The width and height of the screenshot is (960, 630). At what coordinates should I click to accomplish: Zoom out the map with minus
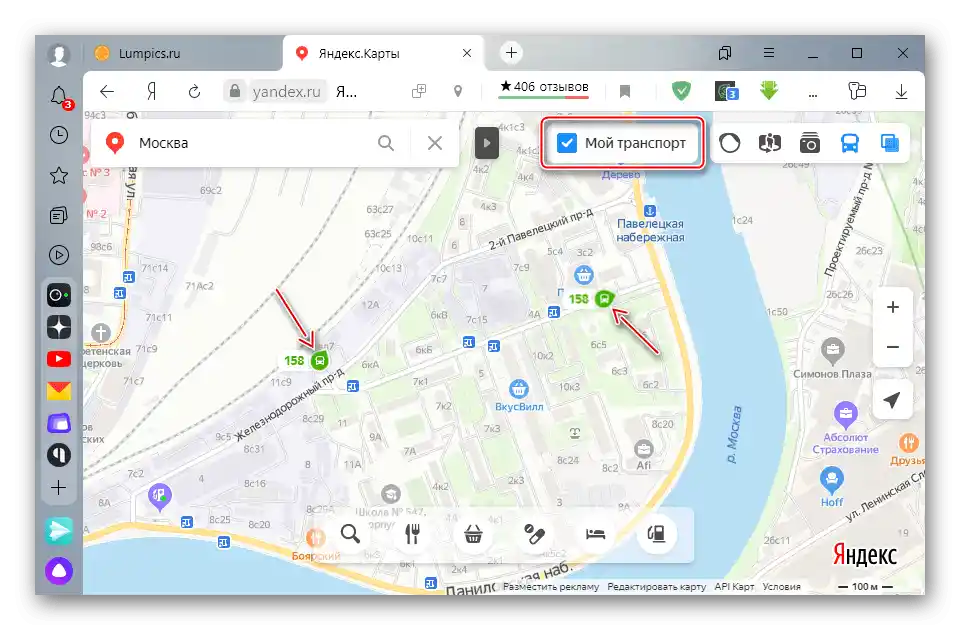coord(893,347)
